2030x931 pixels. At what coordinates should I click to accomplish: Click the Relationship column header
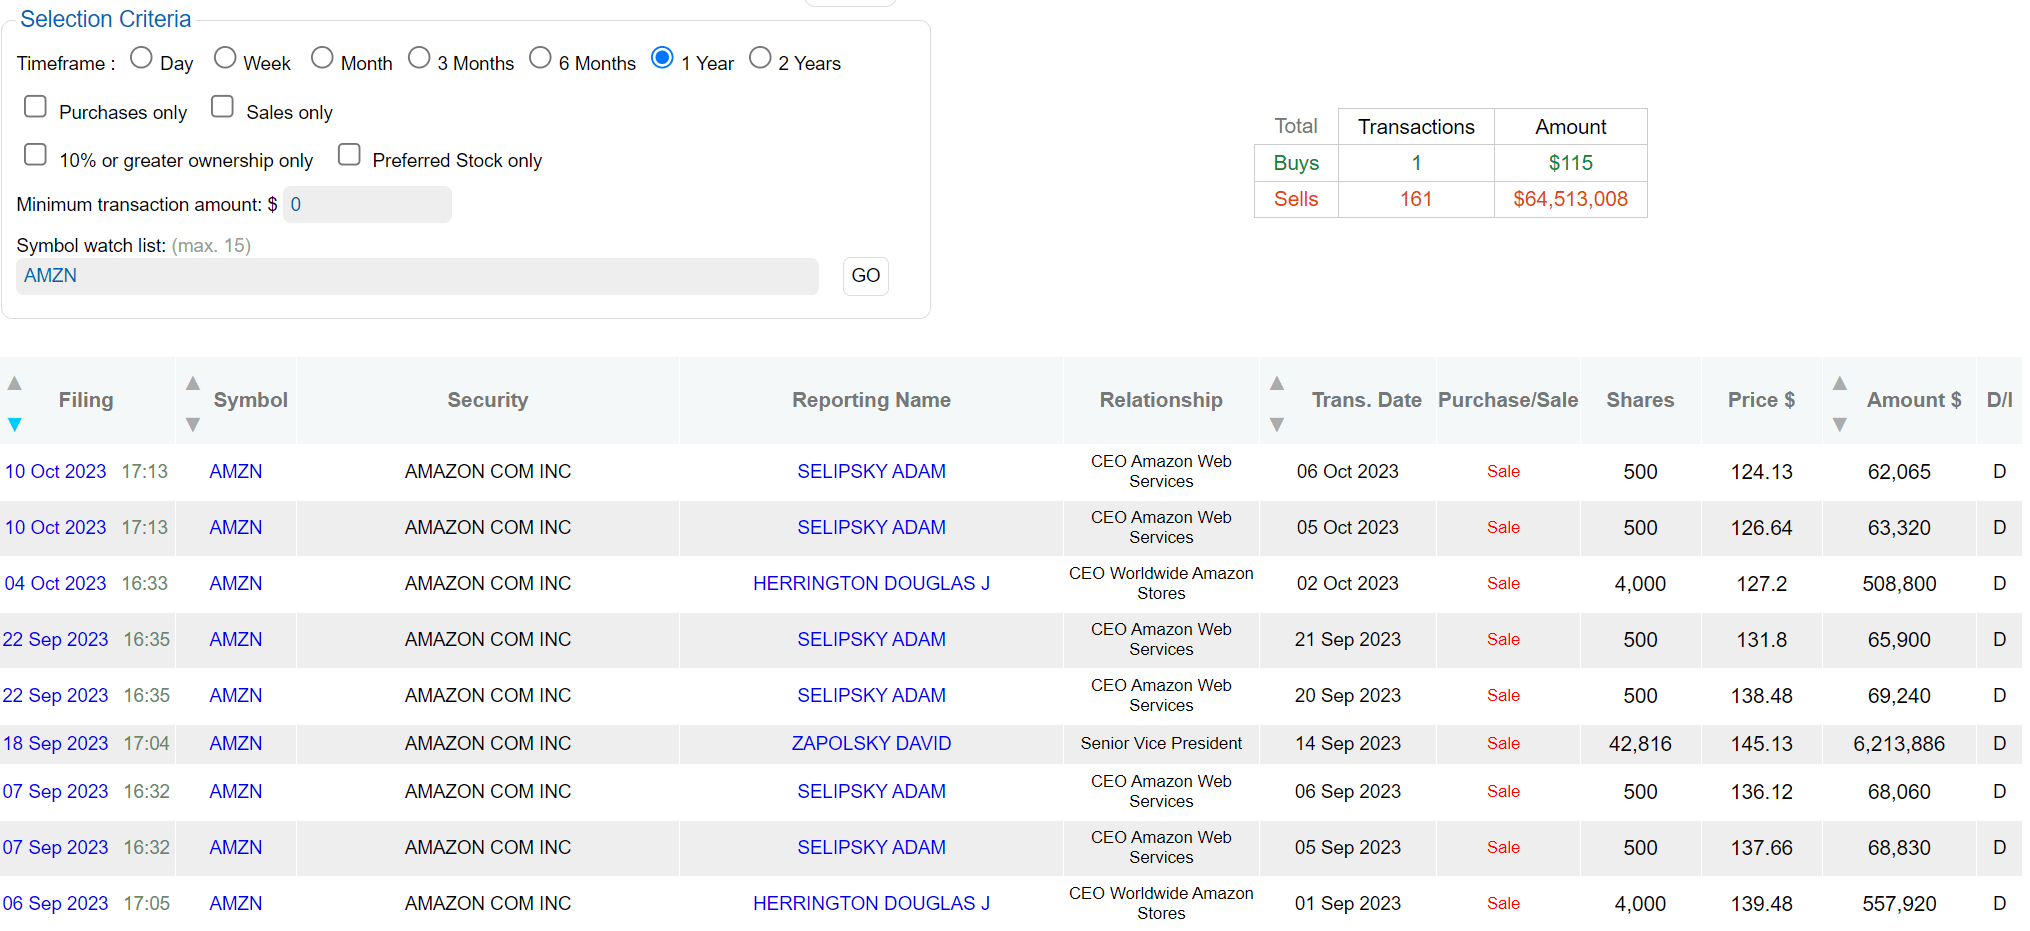pos(1162,400)
